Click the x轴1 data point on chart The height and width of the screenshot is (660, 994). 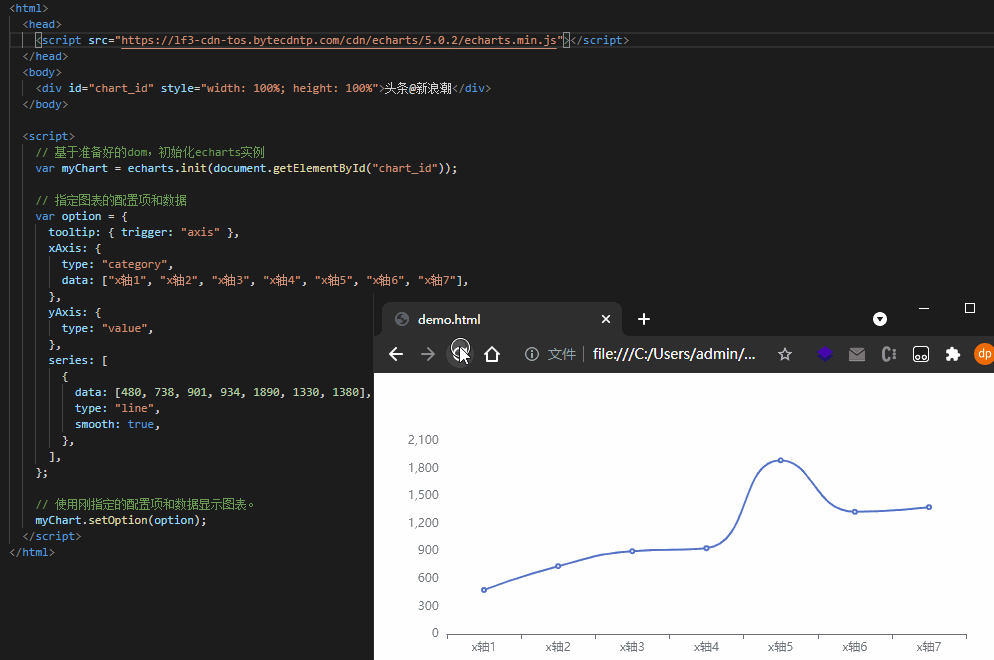coord(484,590)
